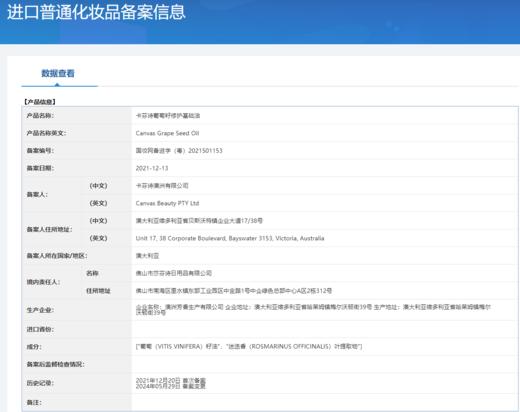Select the 【产品信息】 section heading
520x412 pixels.
tap(40, 102)
